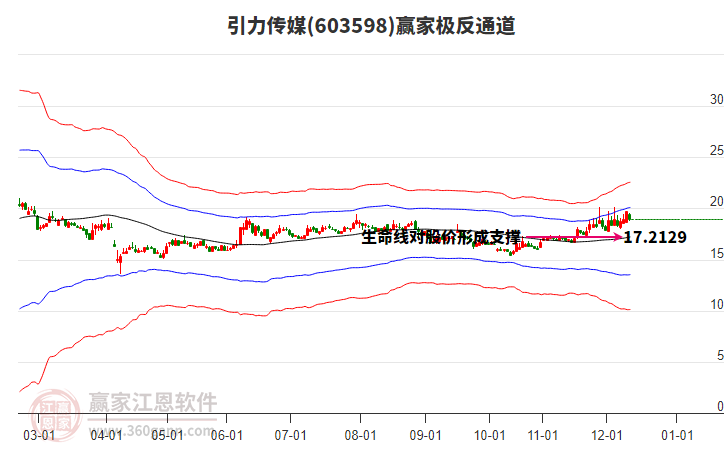Click the 07-01 date axis label
Viewport: 726px width, 450px height.
pyautogui.click(x=290, y=435)
